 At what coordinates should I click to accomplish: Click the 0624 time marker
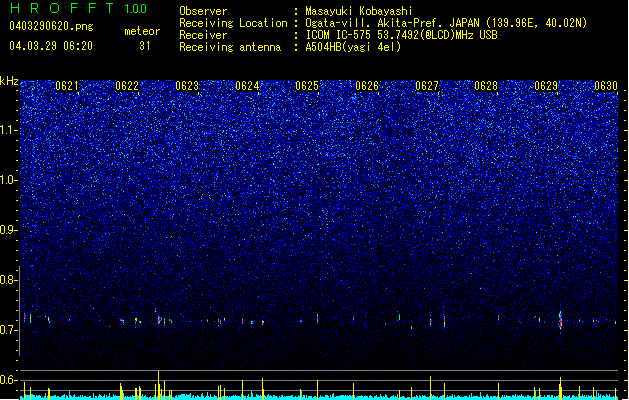click(247, 86)
